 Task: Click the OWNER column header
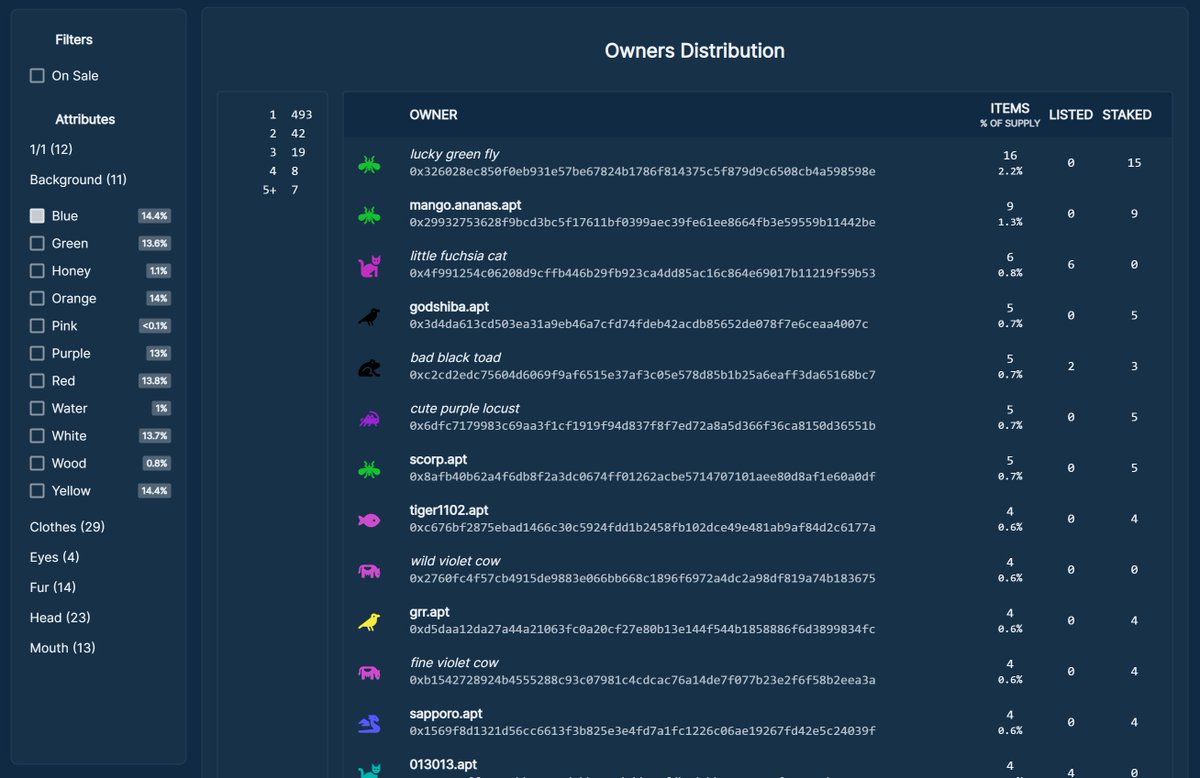pos(434,115)
